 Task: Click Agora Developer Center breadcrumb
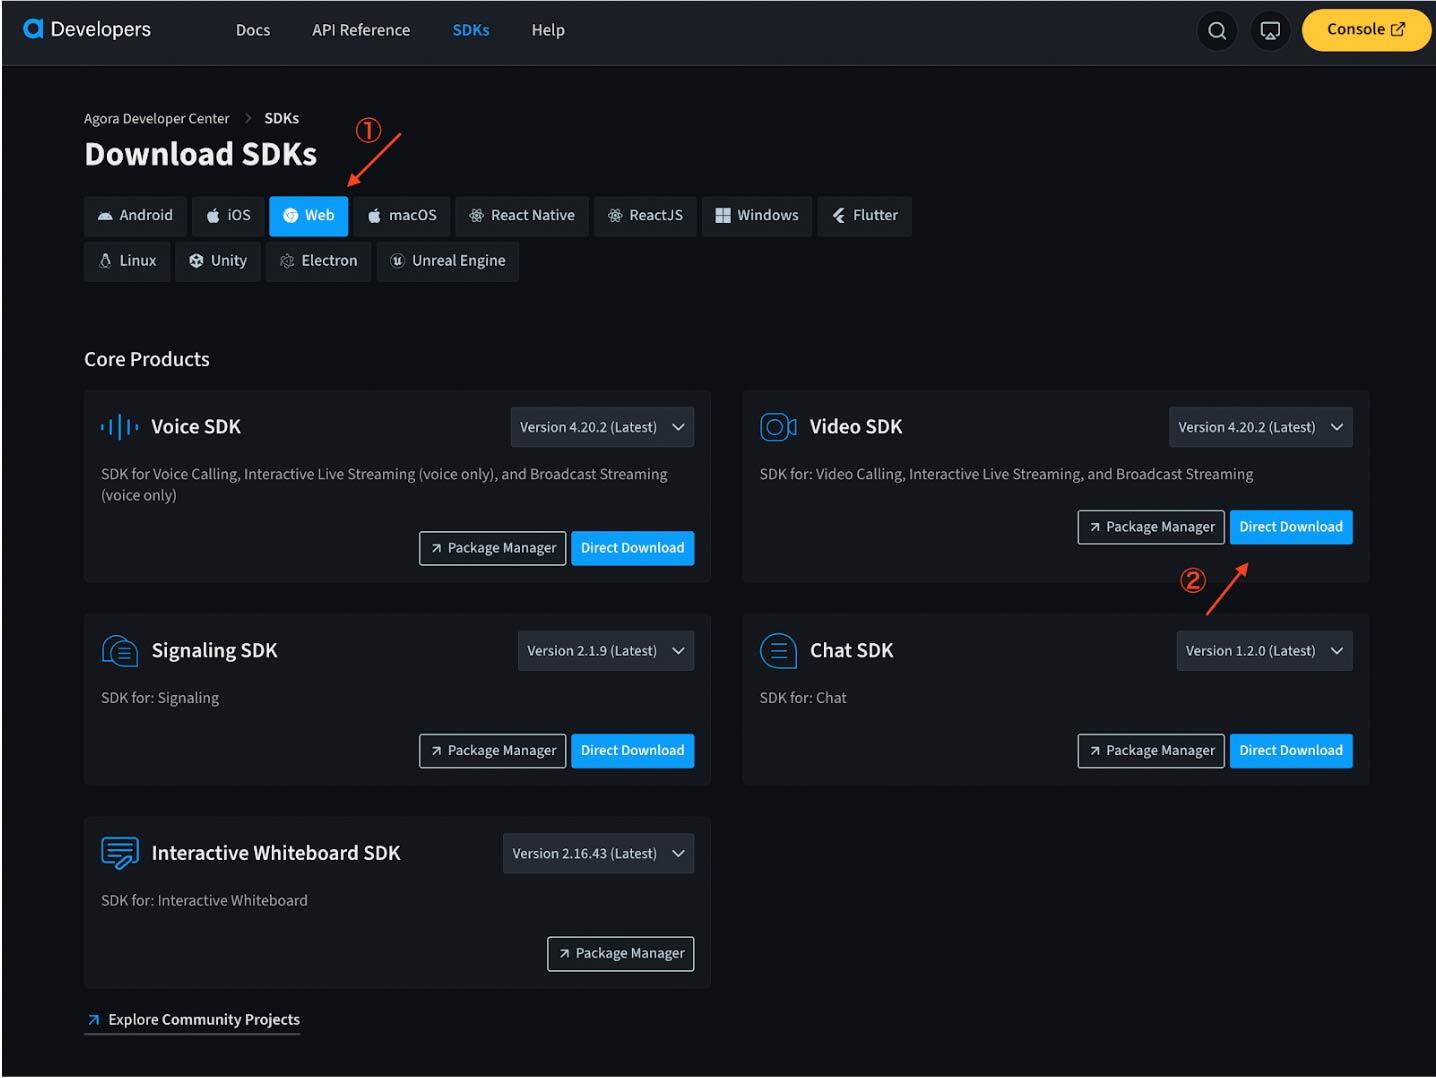[156, 118]
